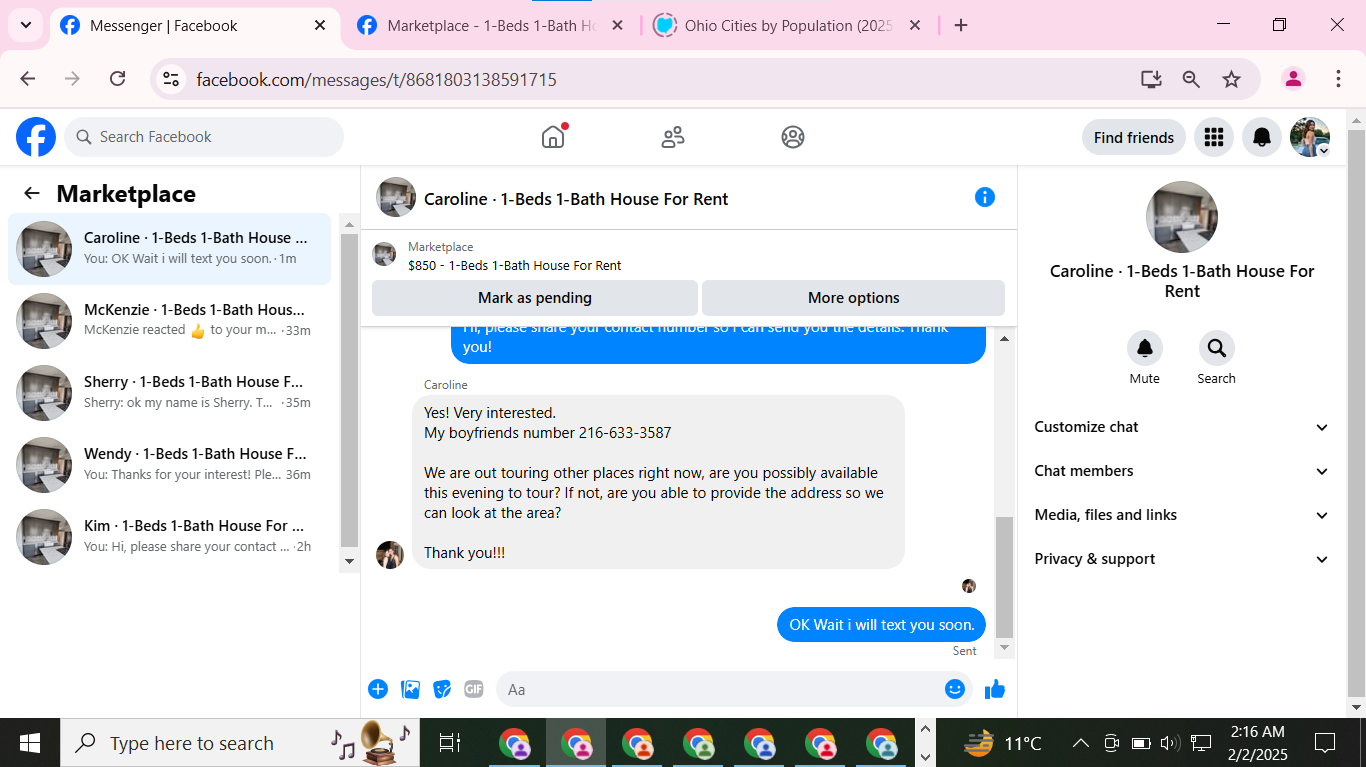Go to Home feed icon
Viewport: 1366px width, 767px height.
553,137
